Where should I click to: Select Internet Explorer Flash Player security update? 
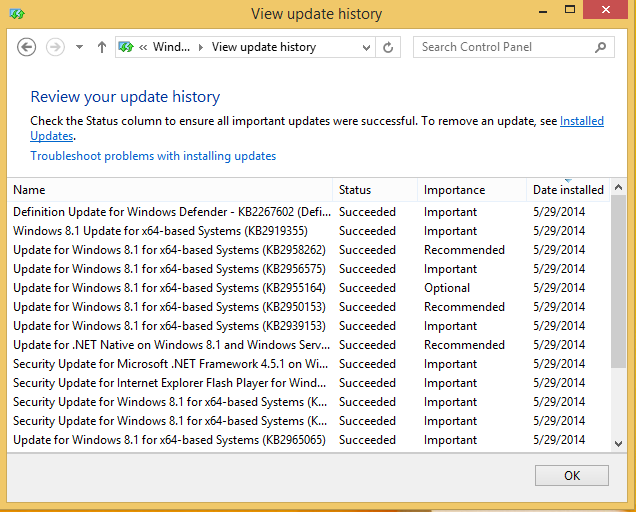coord(308,383)
